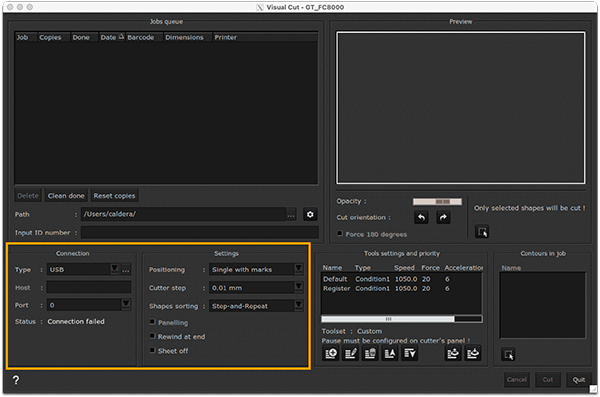Click the Done column header

click(84, 37)
